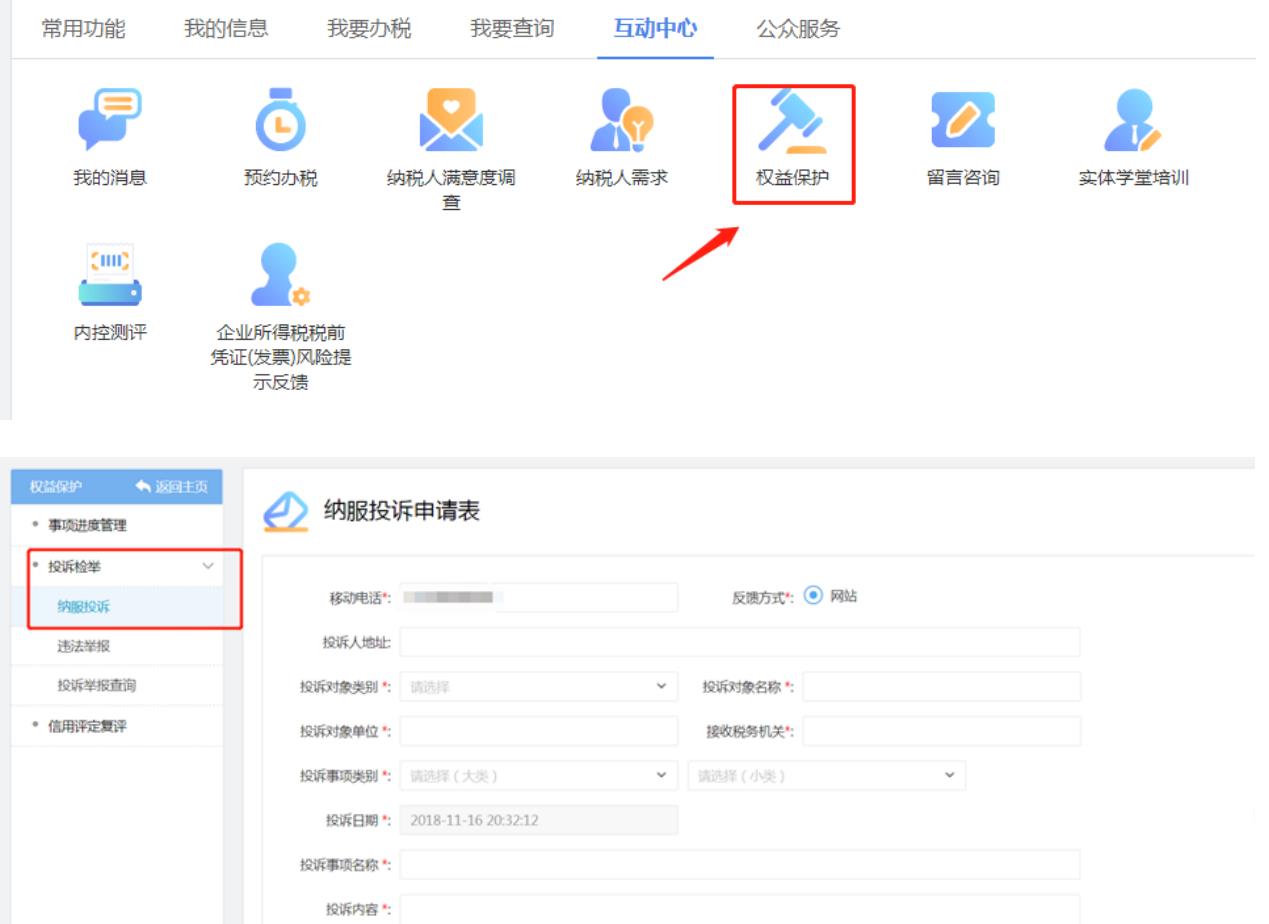Open 企业所得税税前凭证风险提示反馈 icon
1269x924 pixels.
pos(280,275)
